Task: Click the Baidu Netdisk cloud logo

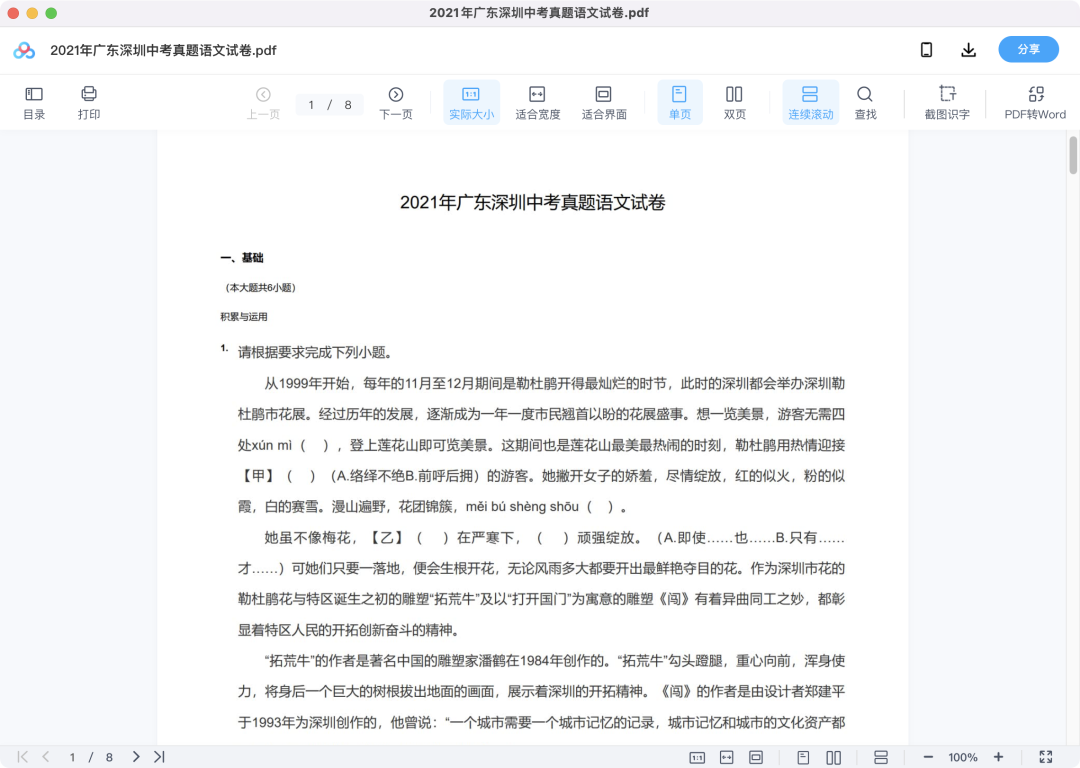Action: click(x=24, y=50)
